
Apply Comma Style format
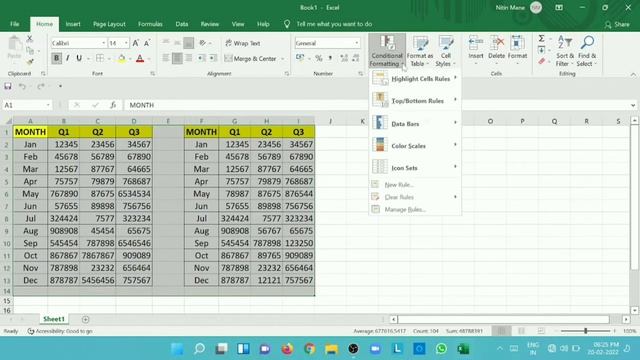coord(330,58)
